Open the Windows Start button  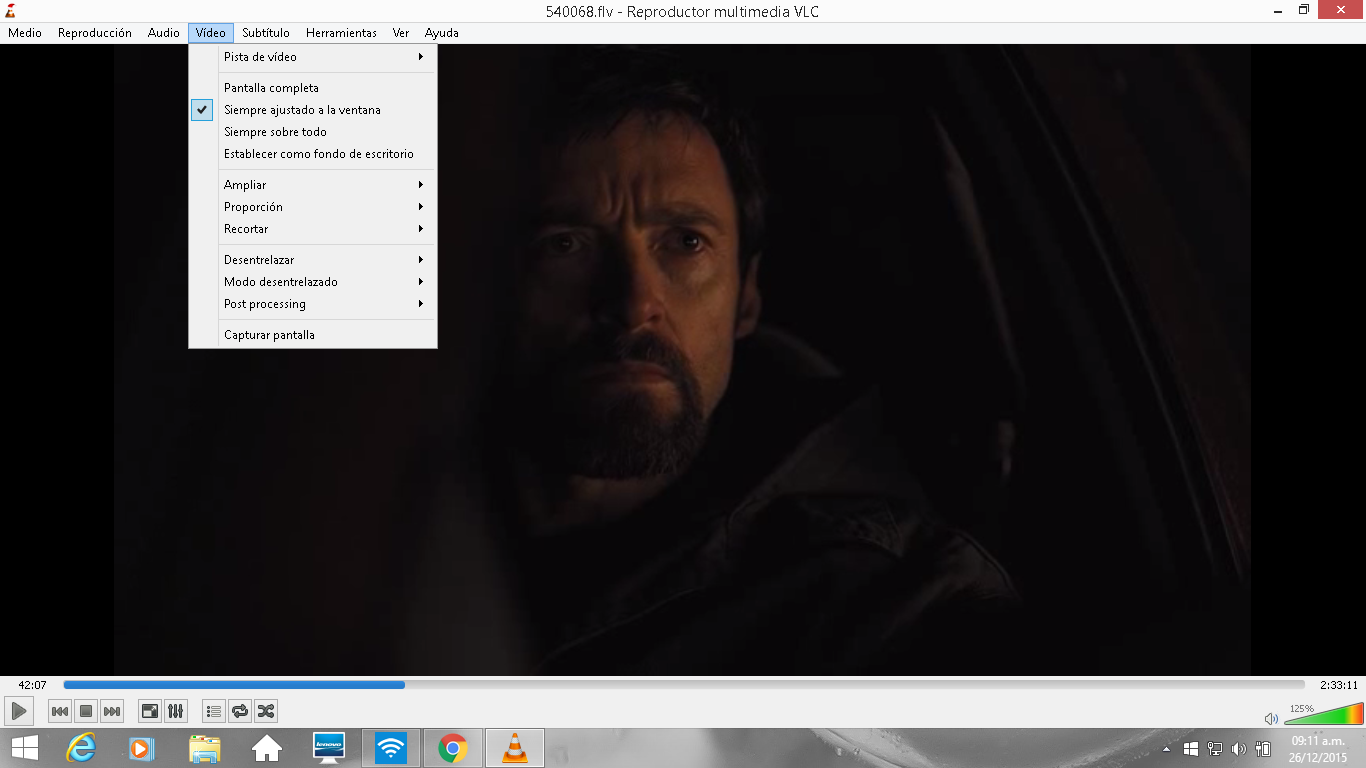[x=25, y=748]
